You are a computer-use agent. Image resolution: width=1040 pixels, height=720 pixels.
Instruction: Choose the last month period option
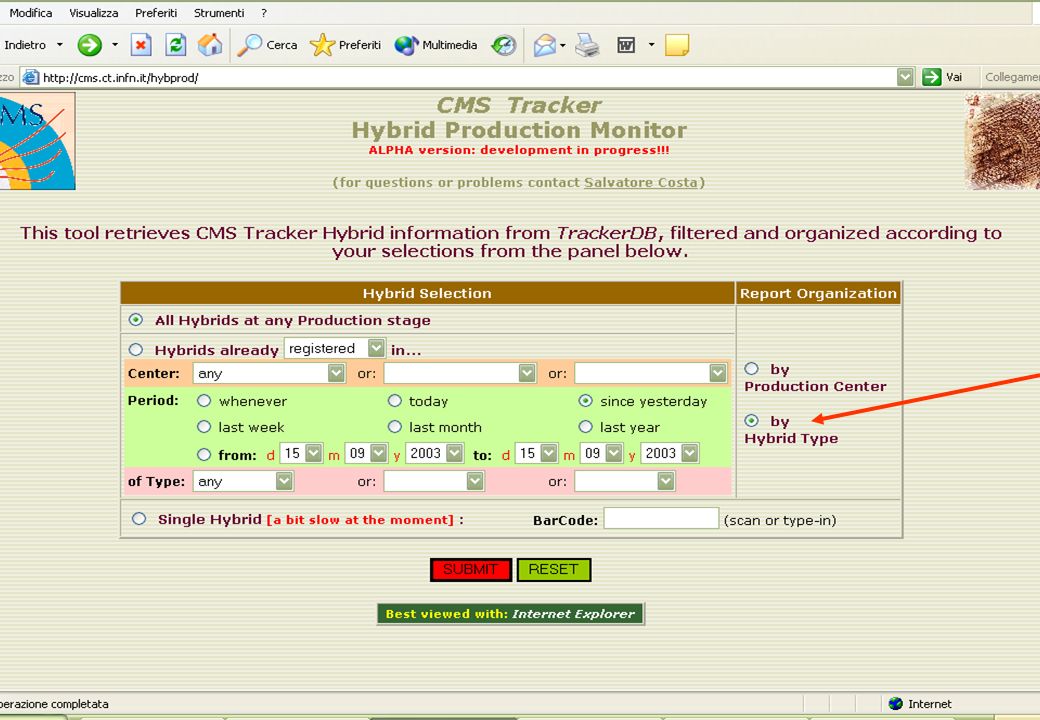coord(395,427)
